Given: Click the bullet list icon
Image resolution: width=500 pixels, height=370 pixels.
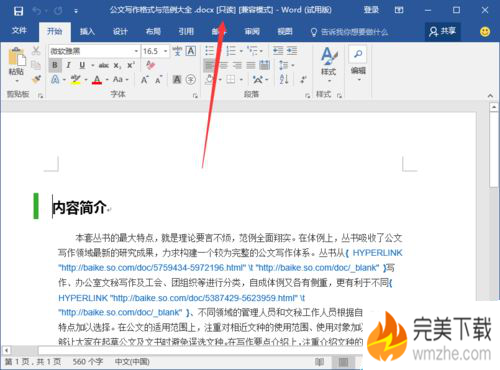Looking at the screenshot, I should tap(209, 51).
